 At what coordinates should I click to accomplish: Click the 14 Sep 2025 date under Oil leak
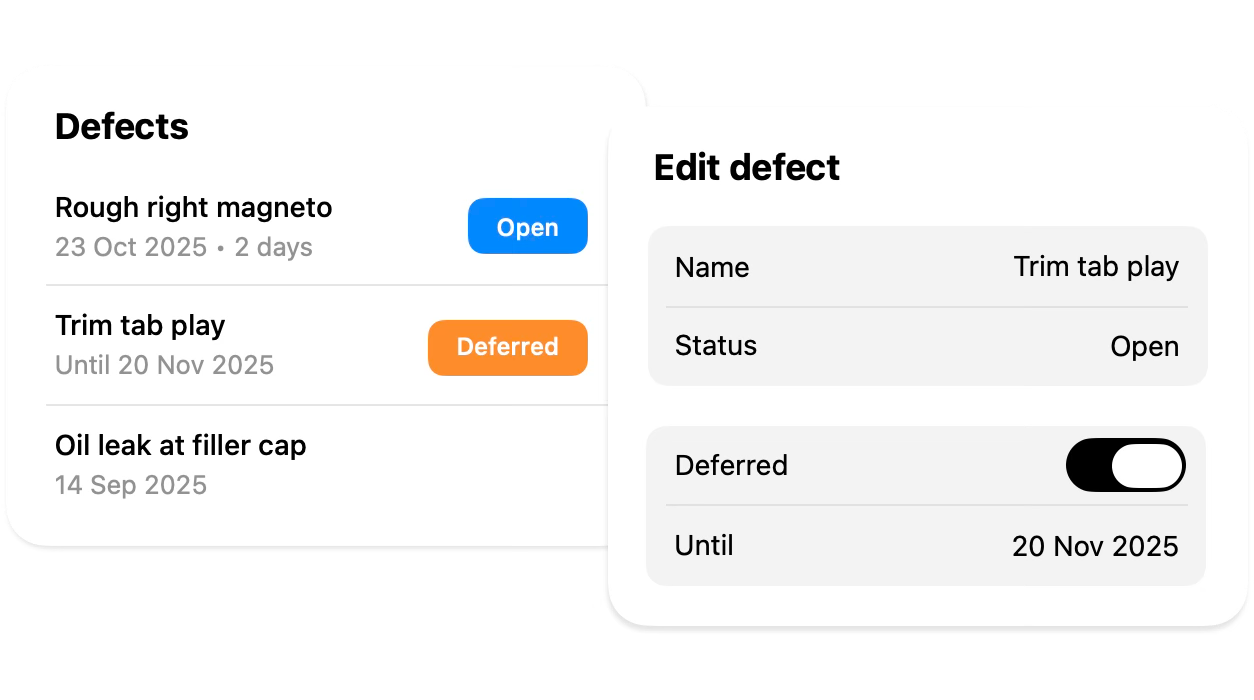(131, 486)
